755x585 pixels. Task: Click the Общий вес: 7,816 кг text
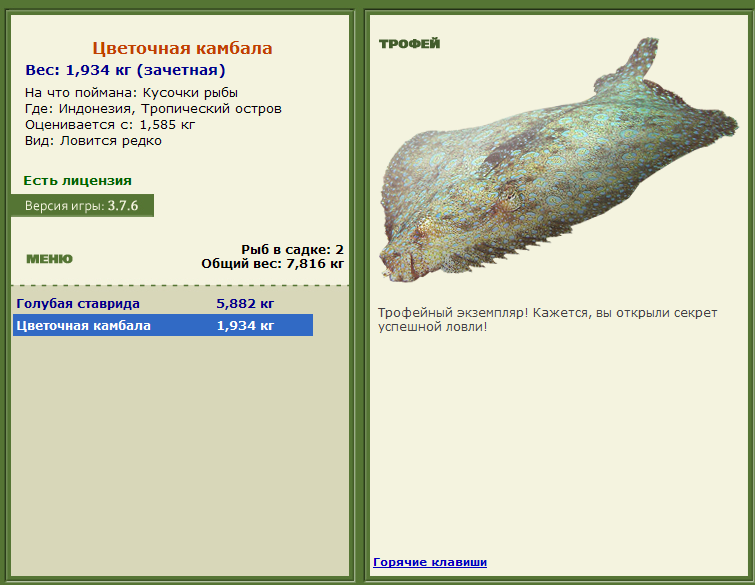click(273, 264)
